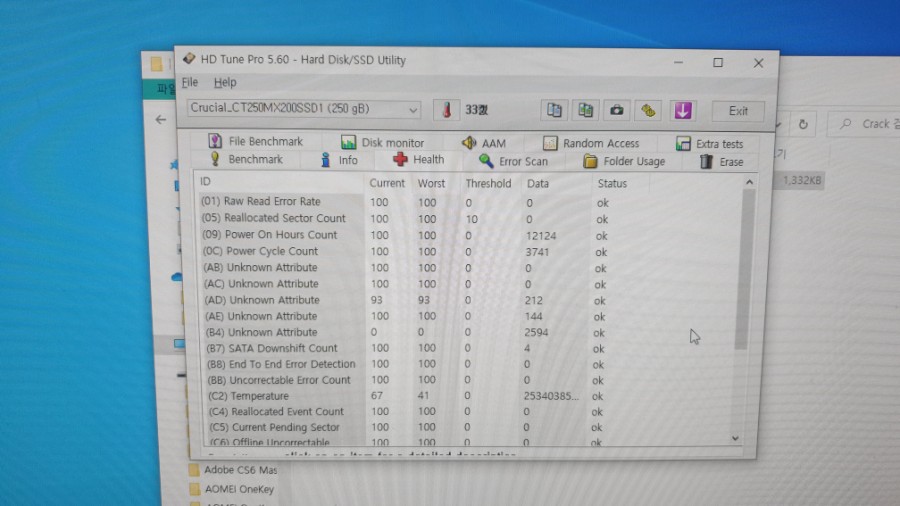Click the back arrow in Explorer window
This screenshot has width=900, height=506.
click(161, 119)
